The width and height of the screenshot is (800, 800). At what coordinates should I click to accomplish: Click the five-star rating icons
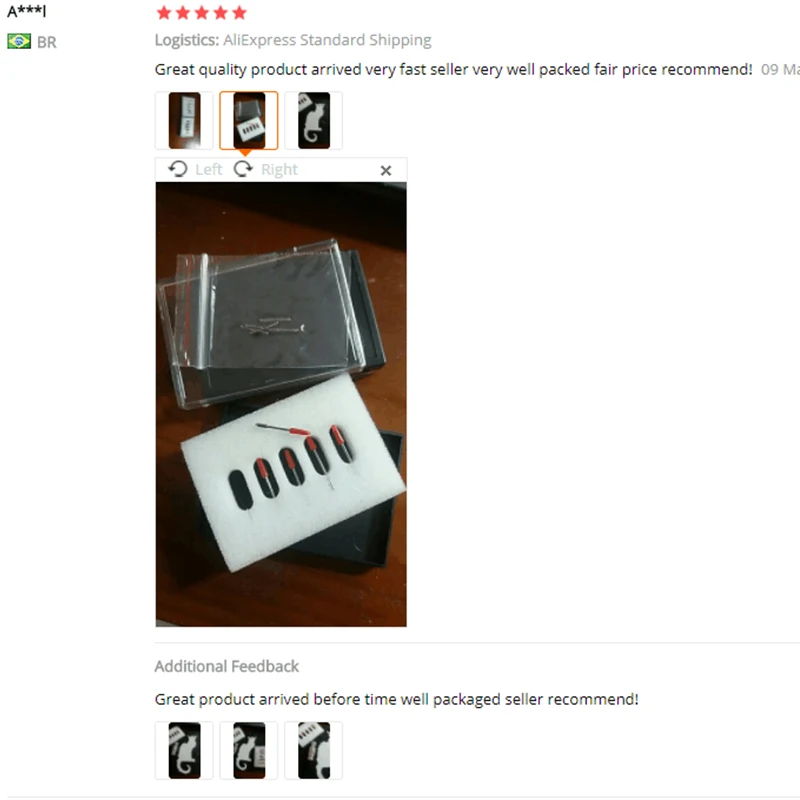point(202,13)
